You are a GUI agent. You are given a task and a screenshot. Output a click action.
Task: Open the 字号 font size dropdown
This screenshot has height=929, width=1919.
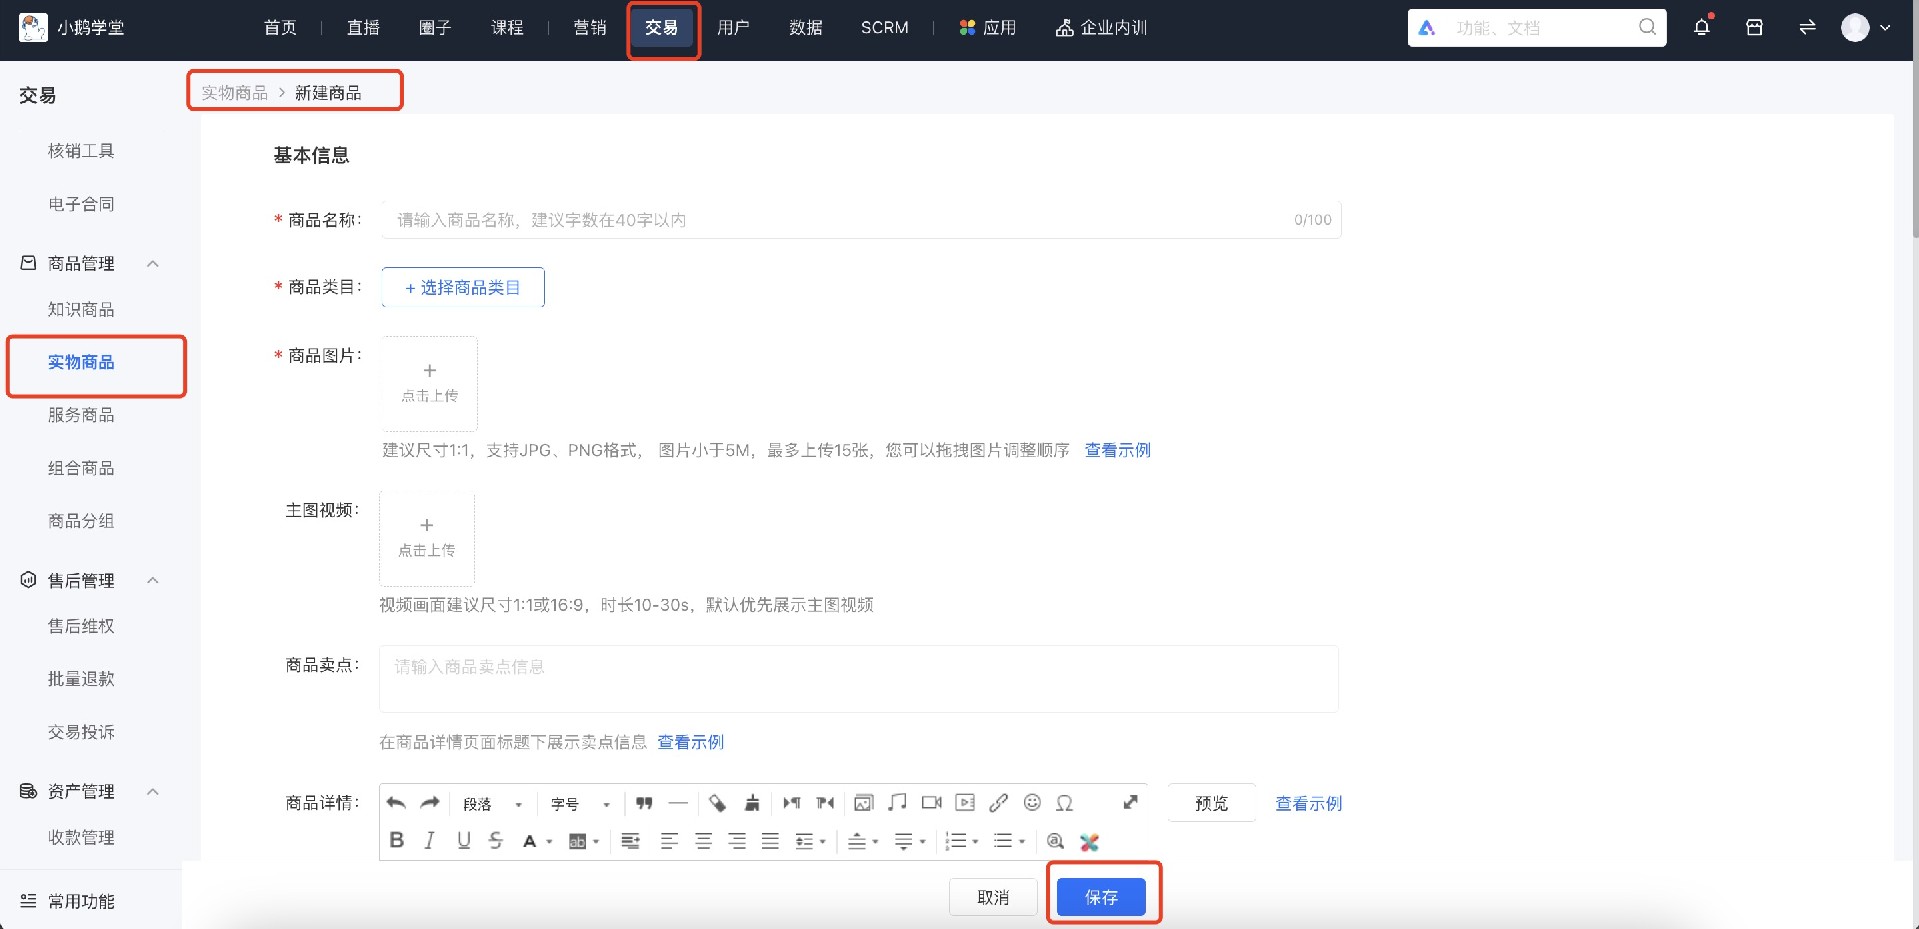coord(580,804)
